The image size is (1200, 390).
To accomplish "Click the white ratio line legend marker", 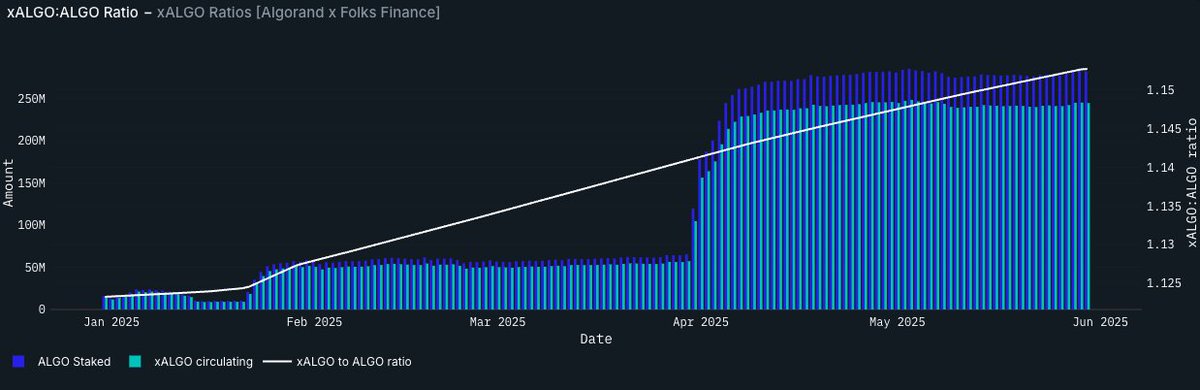I will 276,361.
